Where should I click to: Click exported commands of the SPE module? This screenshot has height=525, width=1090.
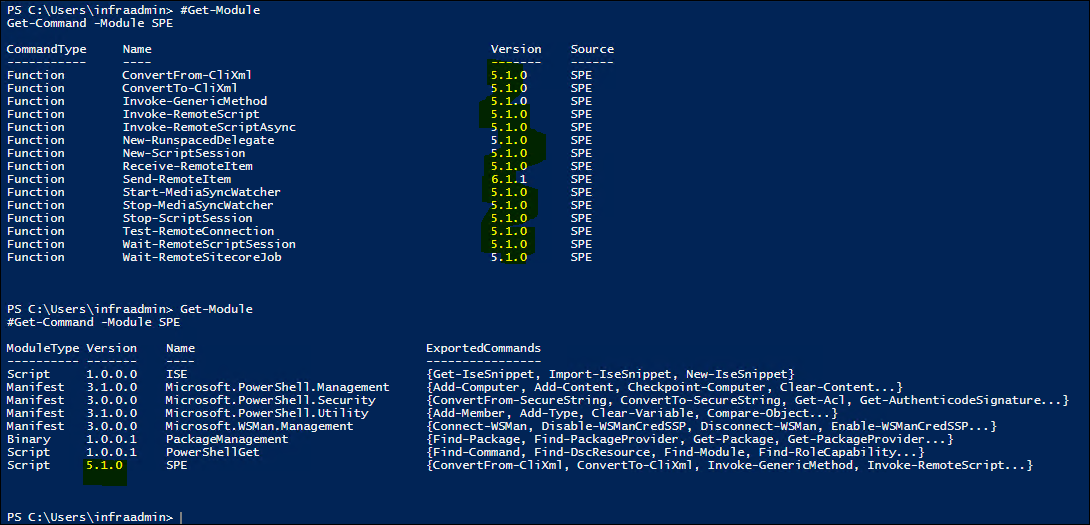[x=730, y=465]
